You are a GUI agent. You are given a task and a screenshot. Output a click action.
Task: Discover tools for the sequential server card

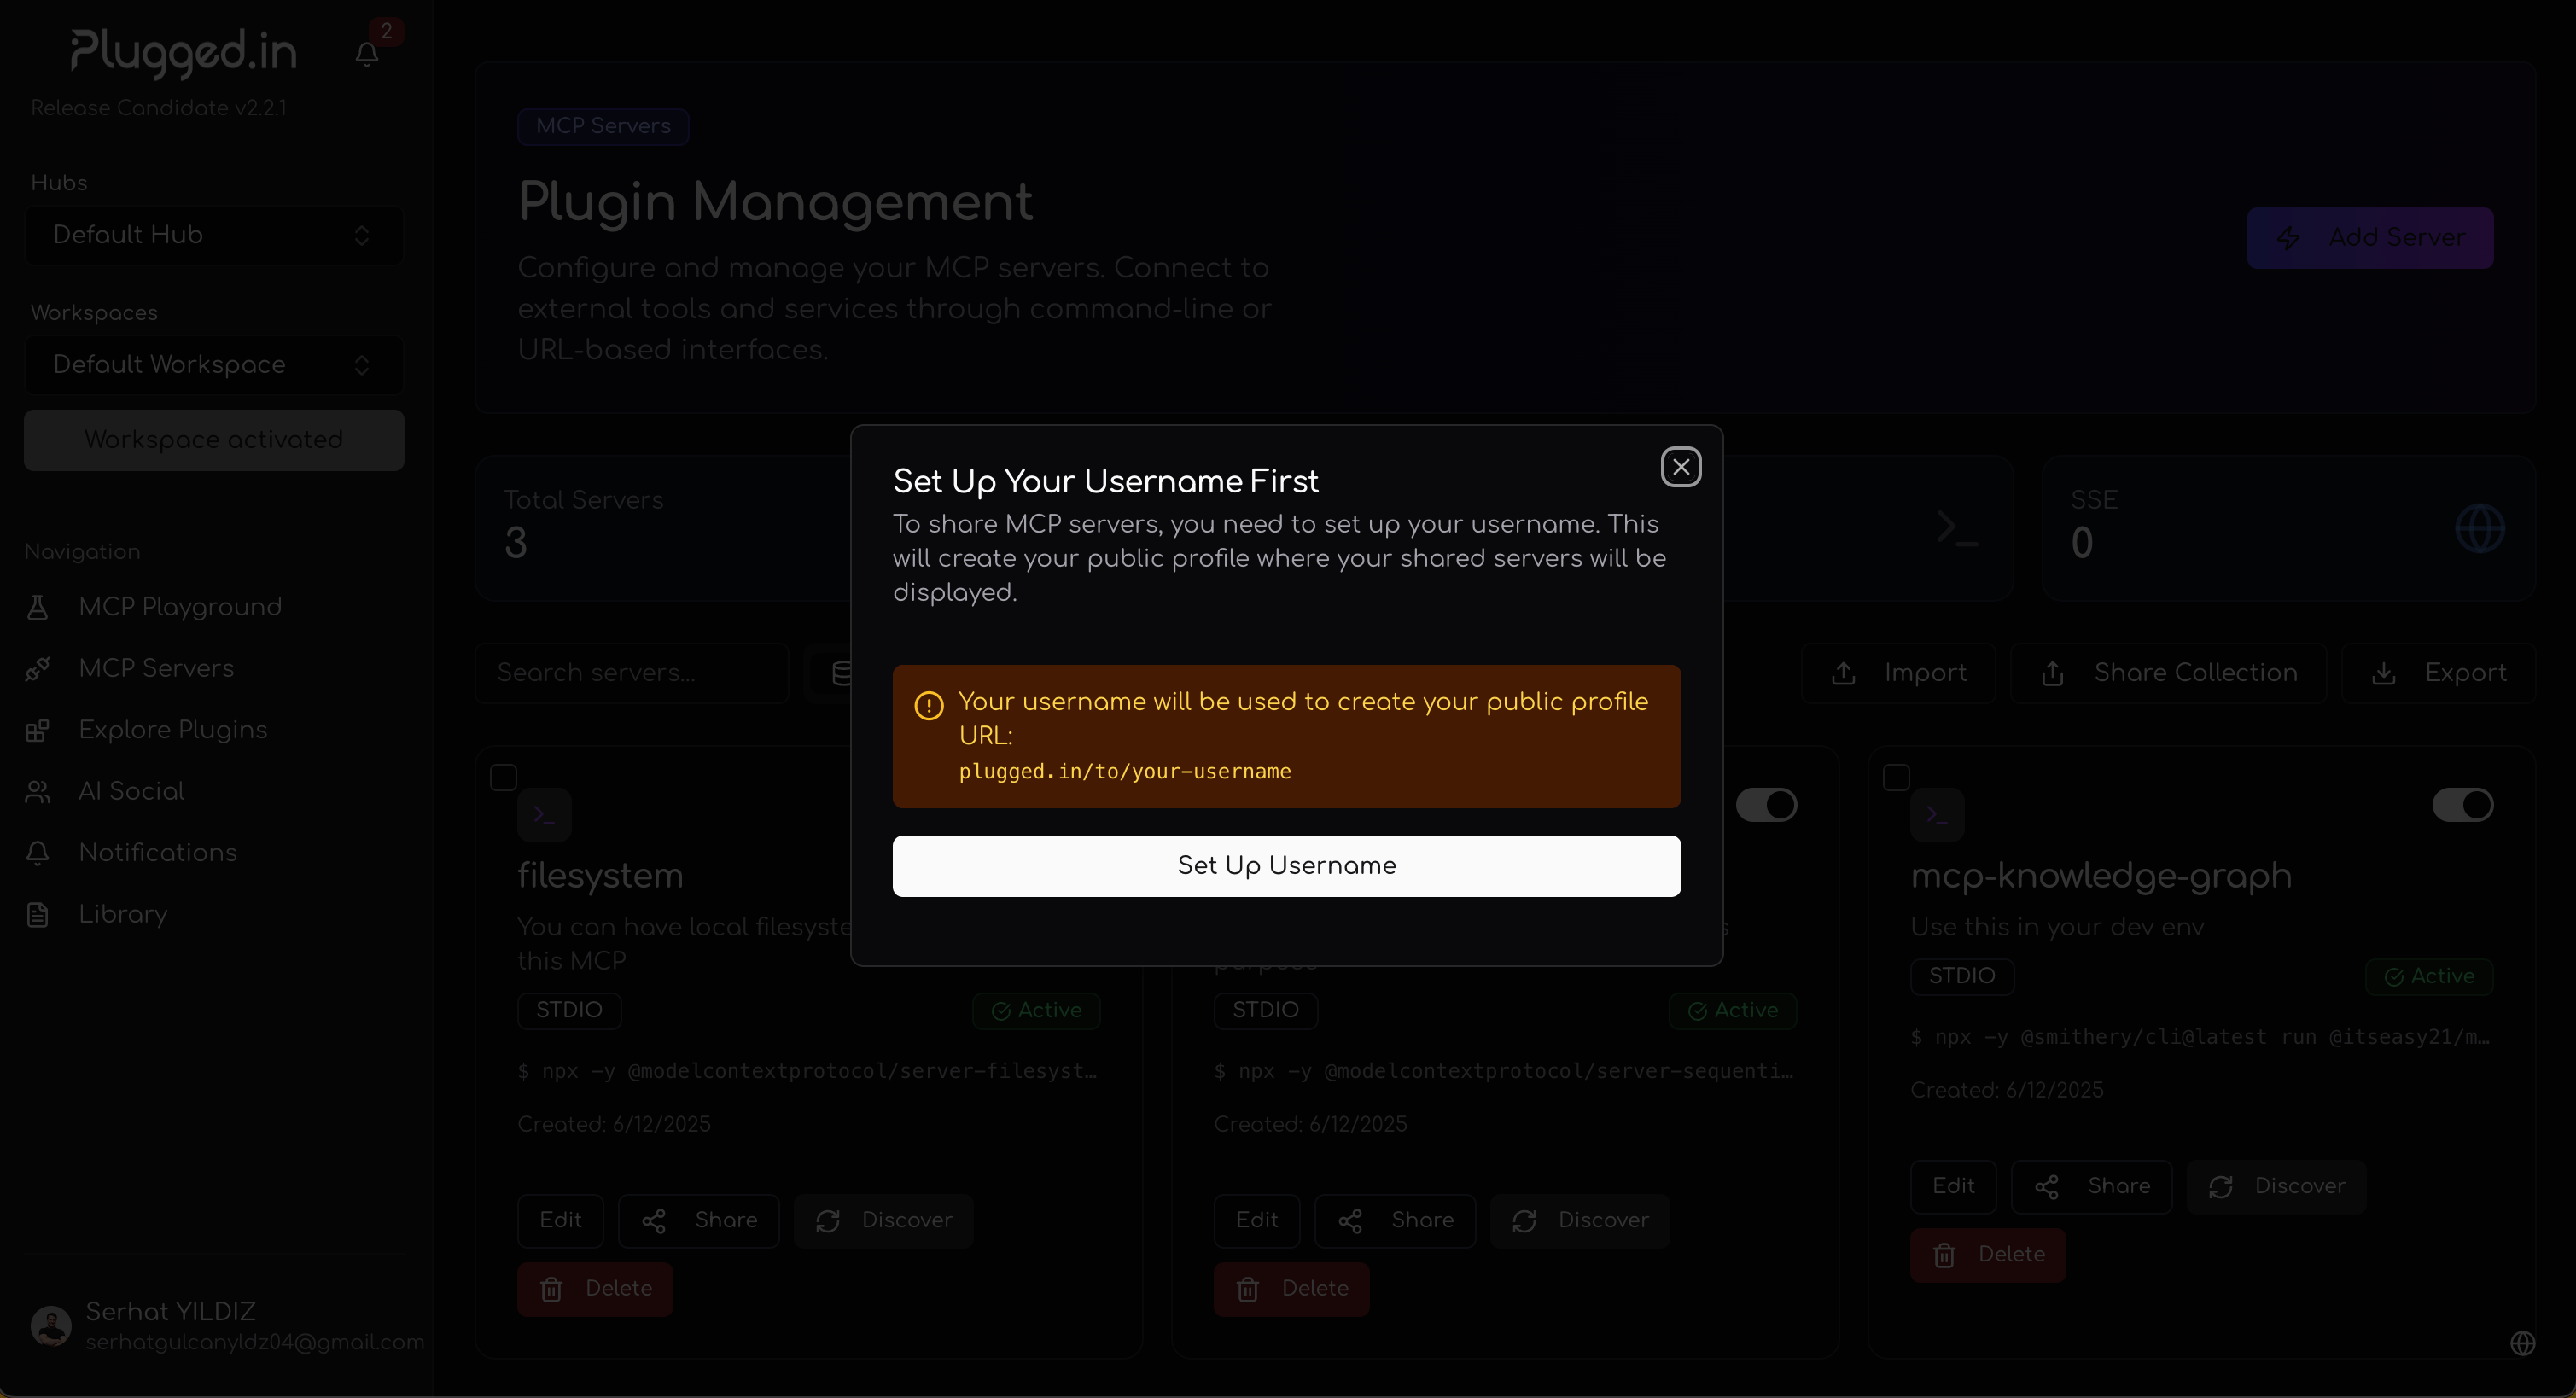point(1580,1221)
